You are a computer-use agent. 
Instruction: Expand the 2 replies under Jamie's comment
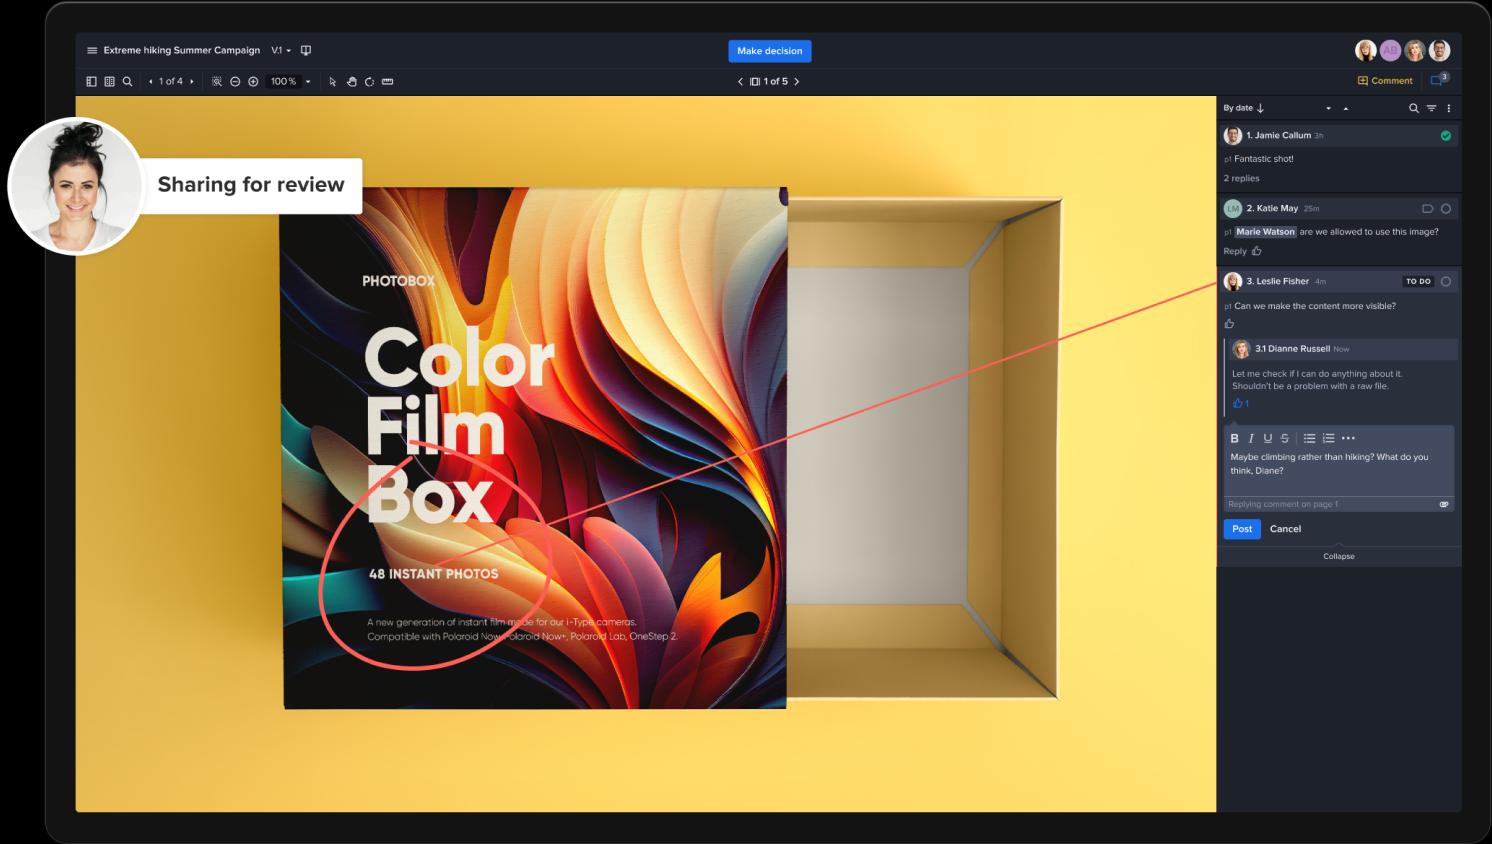pos(1241,179)
